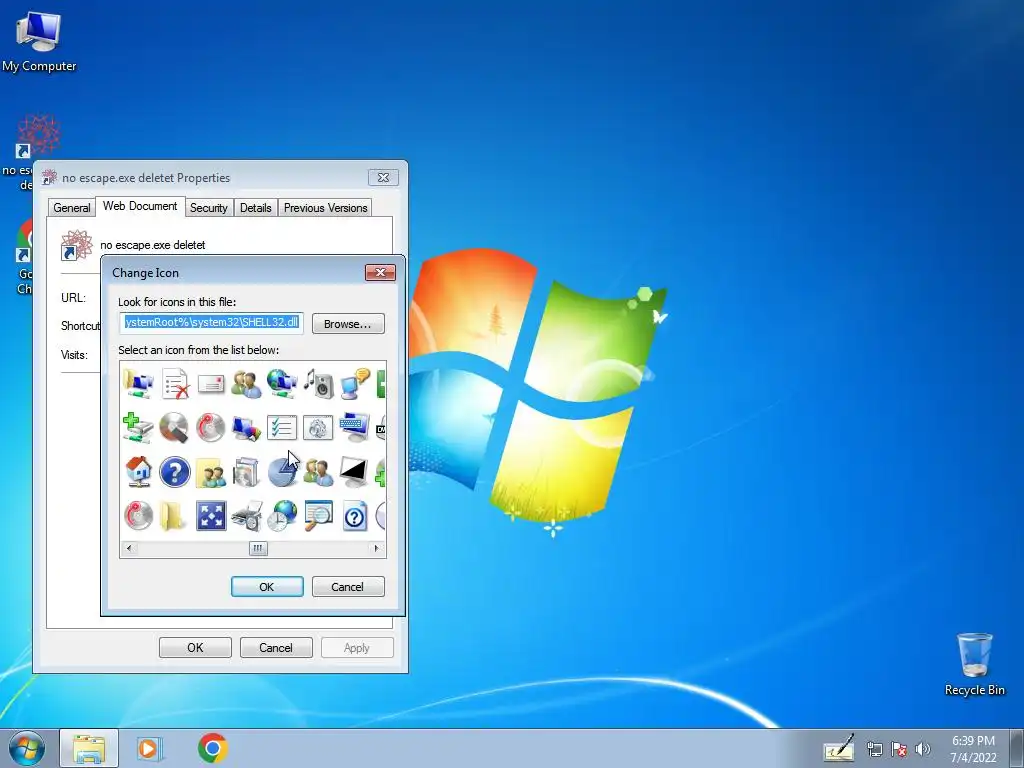Open Google Chrome from taskbar
Viewport: 1024px width, 768px height.
212,748
